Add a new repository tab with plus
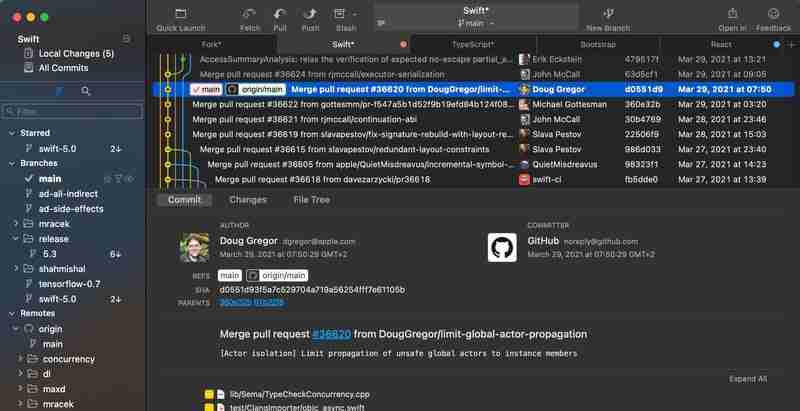Viewport: 800px width, 411px height. [791, 44]
